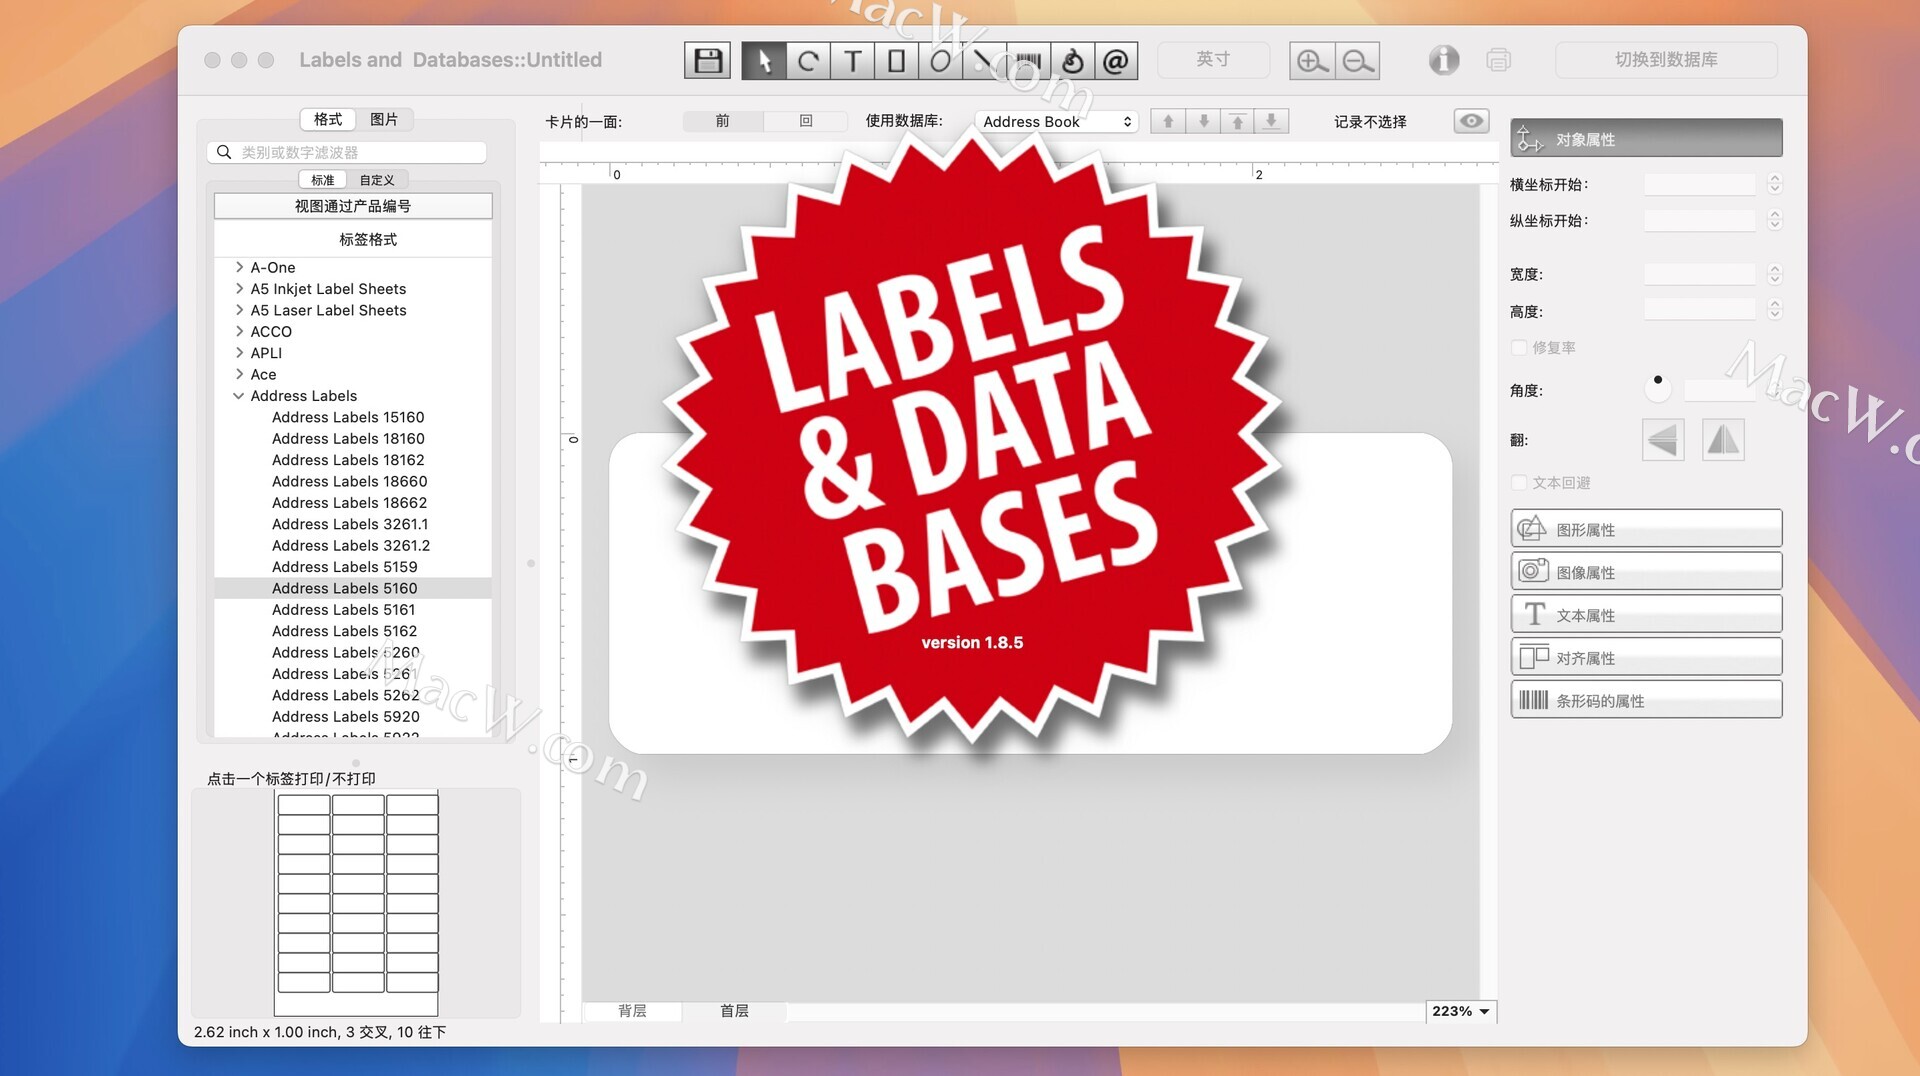Click the floppy disk save icon
The image size is (1920, 1076).
[x=708, y=60]
